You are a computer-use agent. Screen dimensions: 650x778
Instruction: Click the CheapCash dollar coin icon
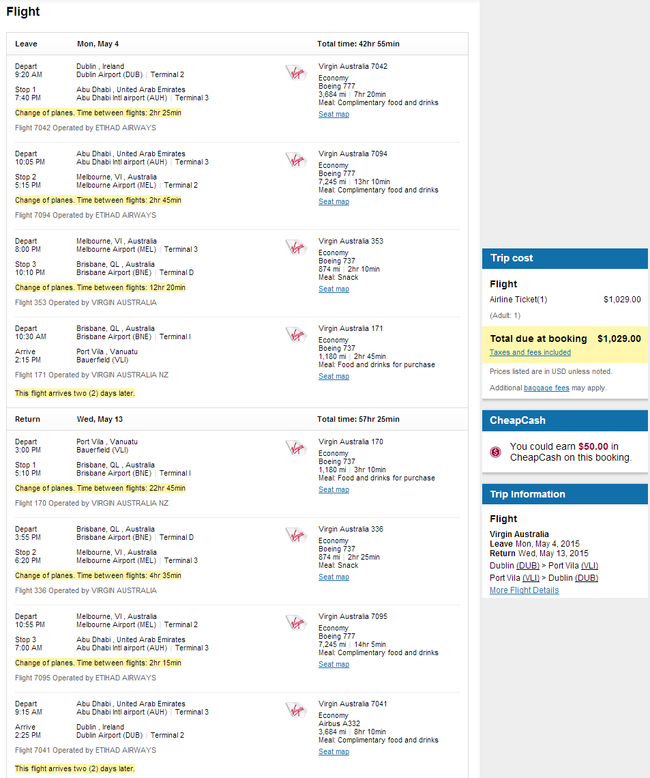pyautogui.click(x=495, y=452)
